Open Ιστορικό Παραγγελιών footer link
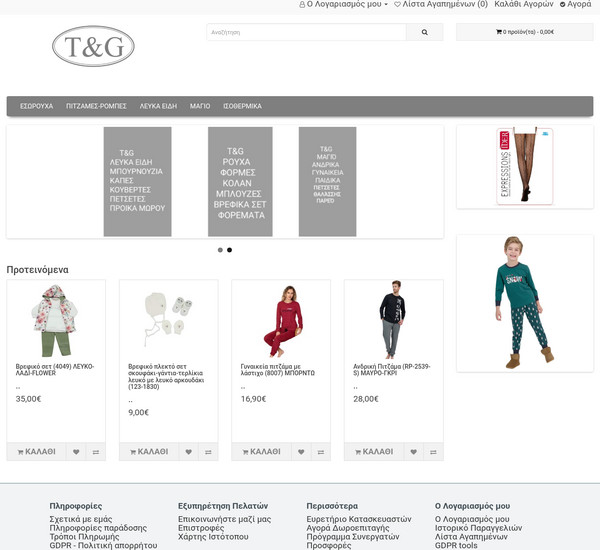600x550 pixels. click(x=478, y=528)
